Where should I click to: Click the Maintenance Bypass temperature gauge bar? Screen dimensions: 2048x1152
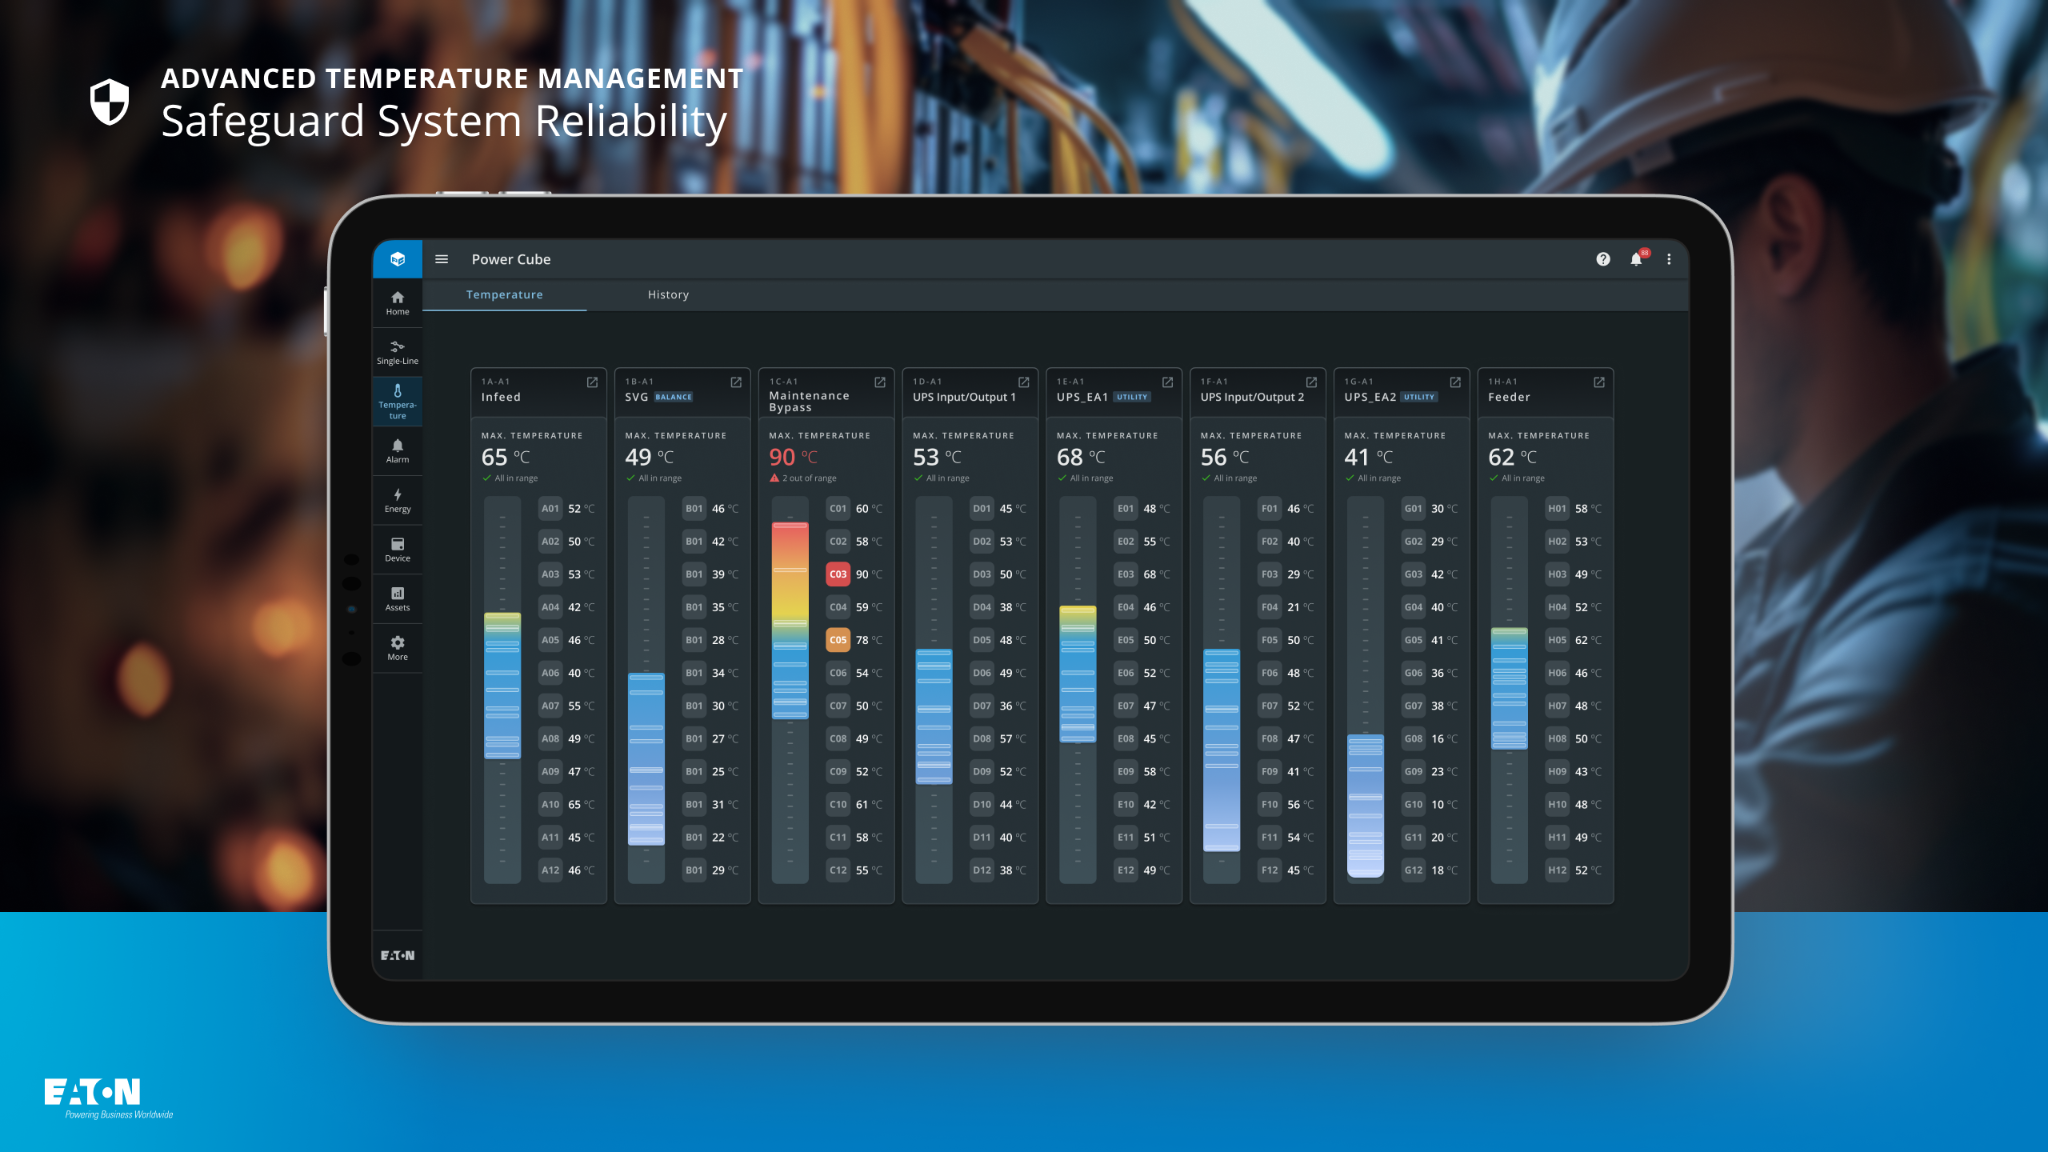[790, 620]
